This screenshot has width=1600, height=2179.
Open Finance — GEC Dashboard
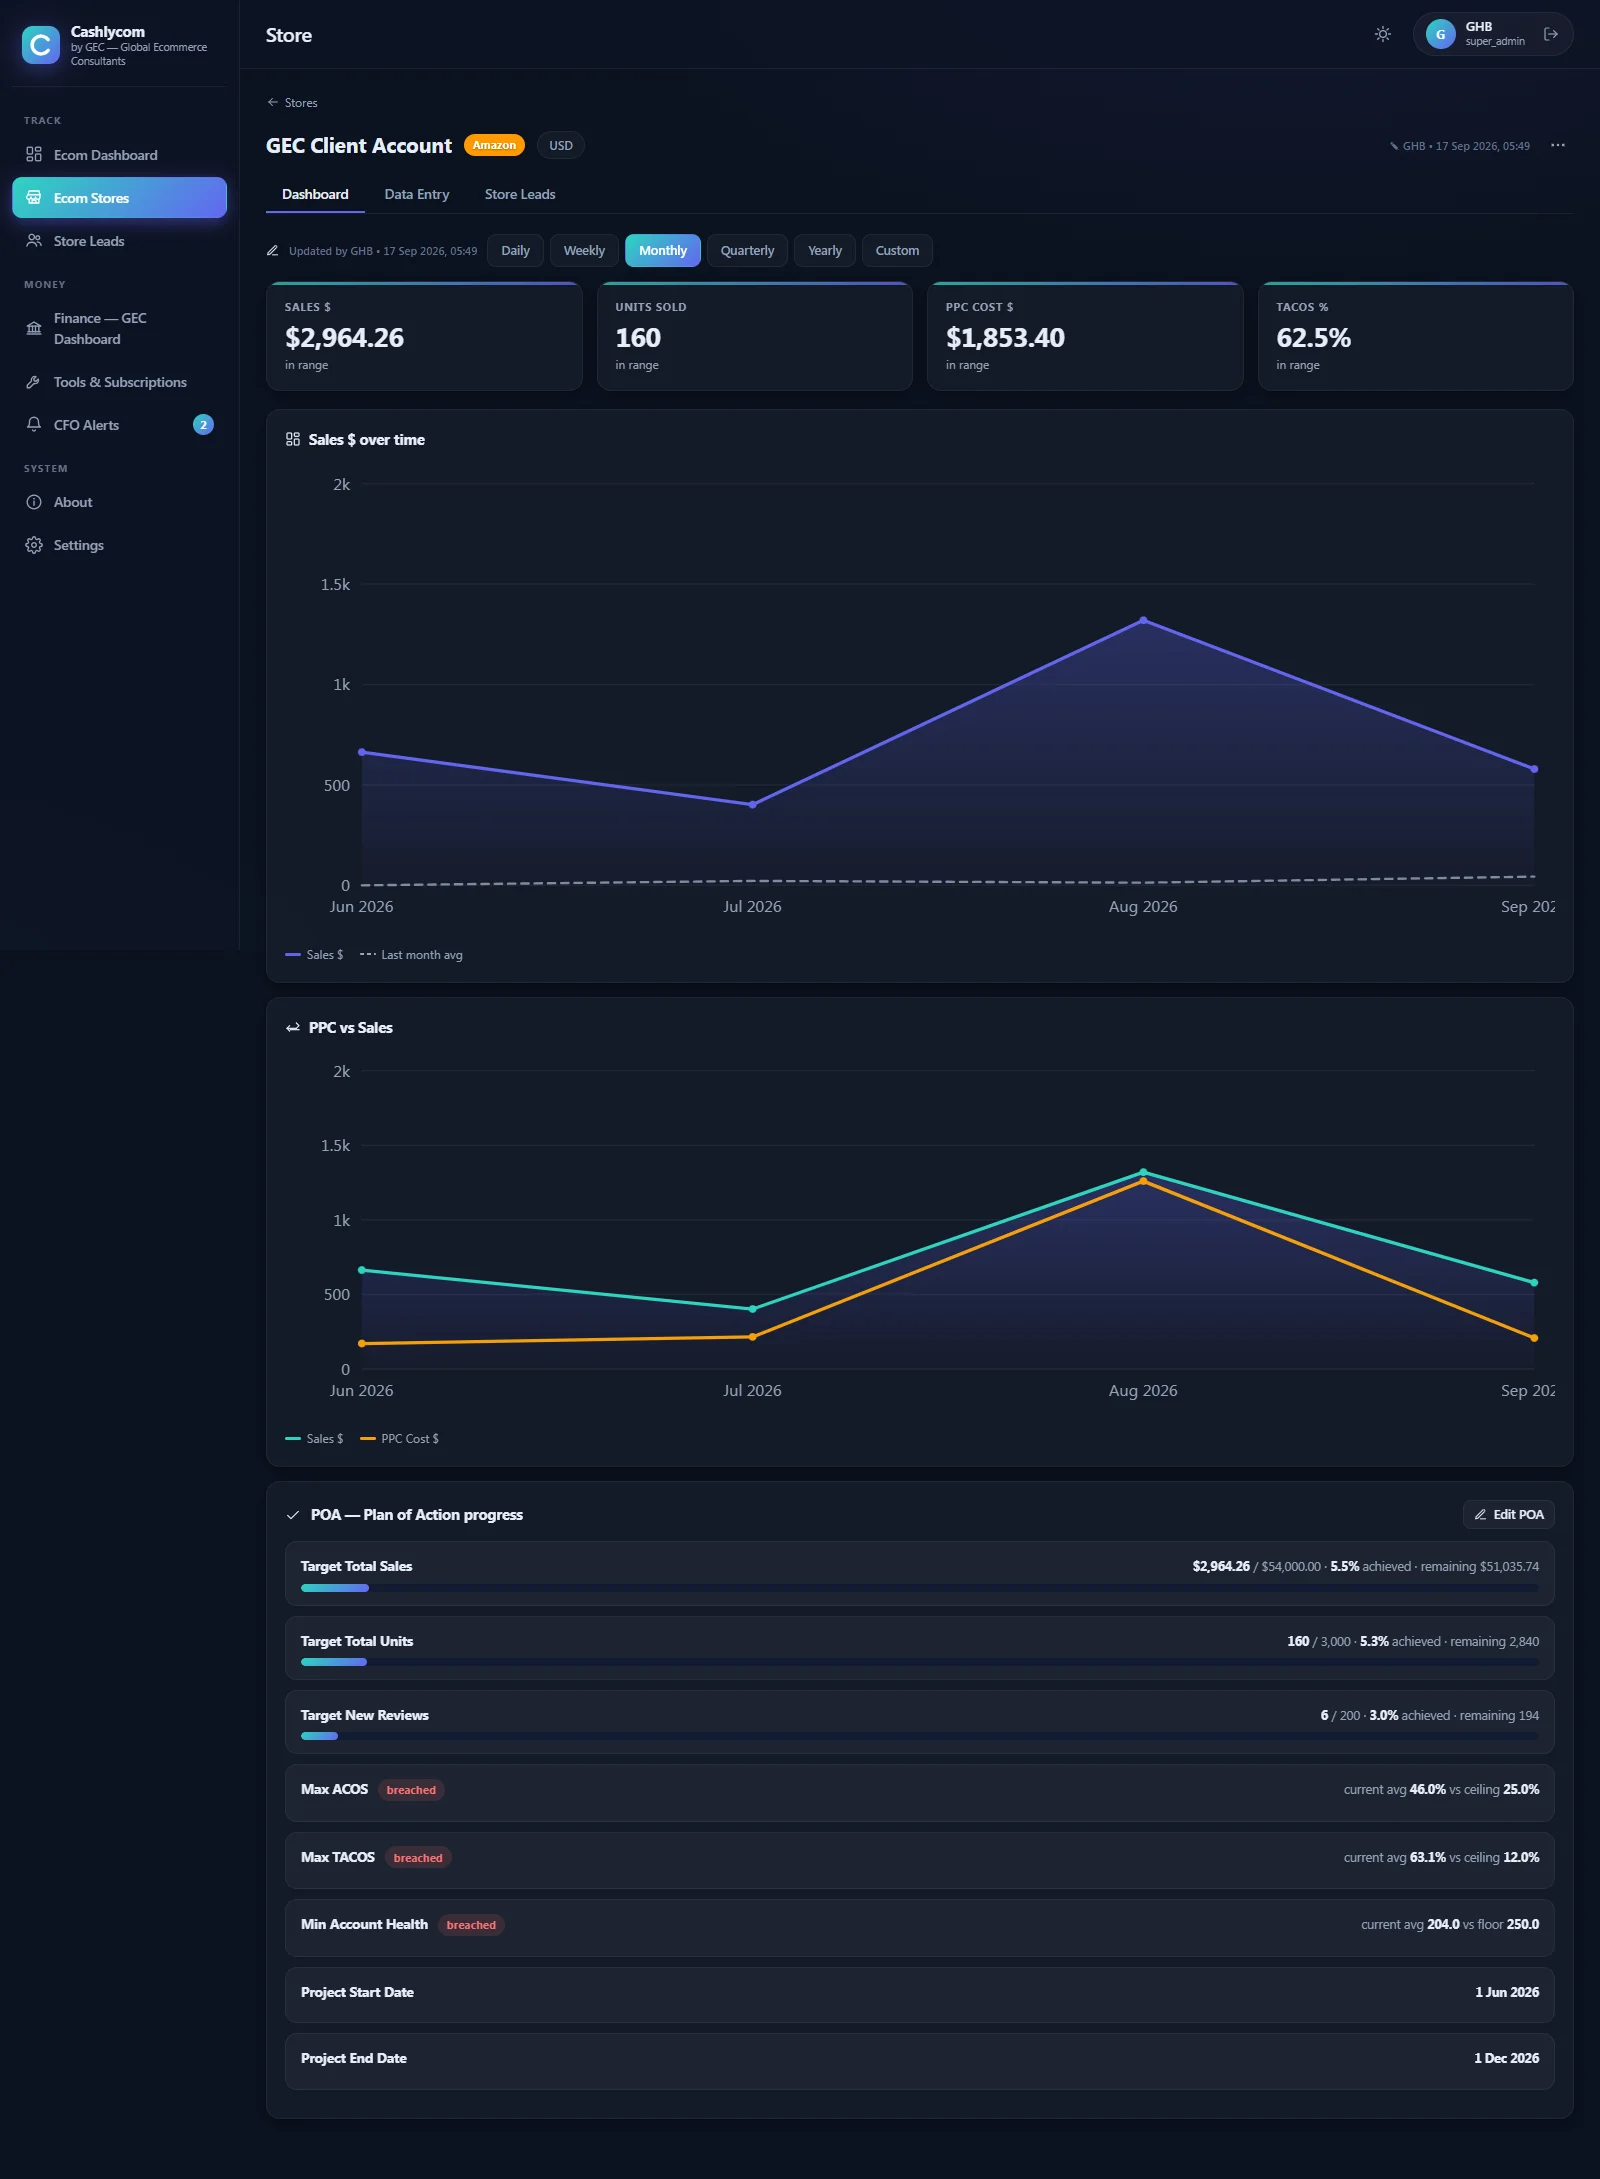(119, 328)
